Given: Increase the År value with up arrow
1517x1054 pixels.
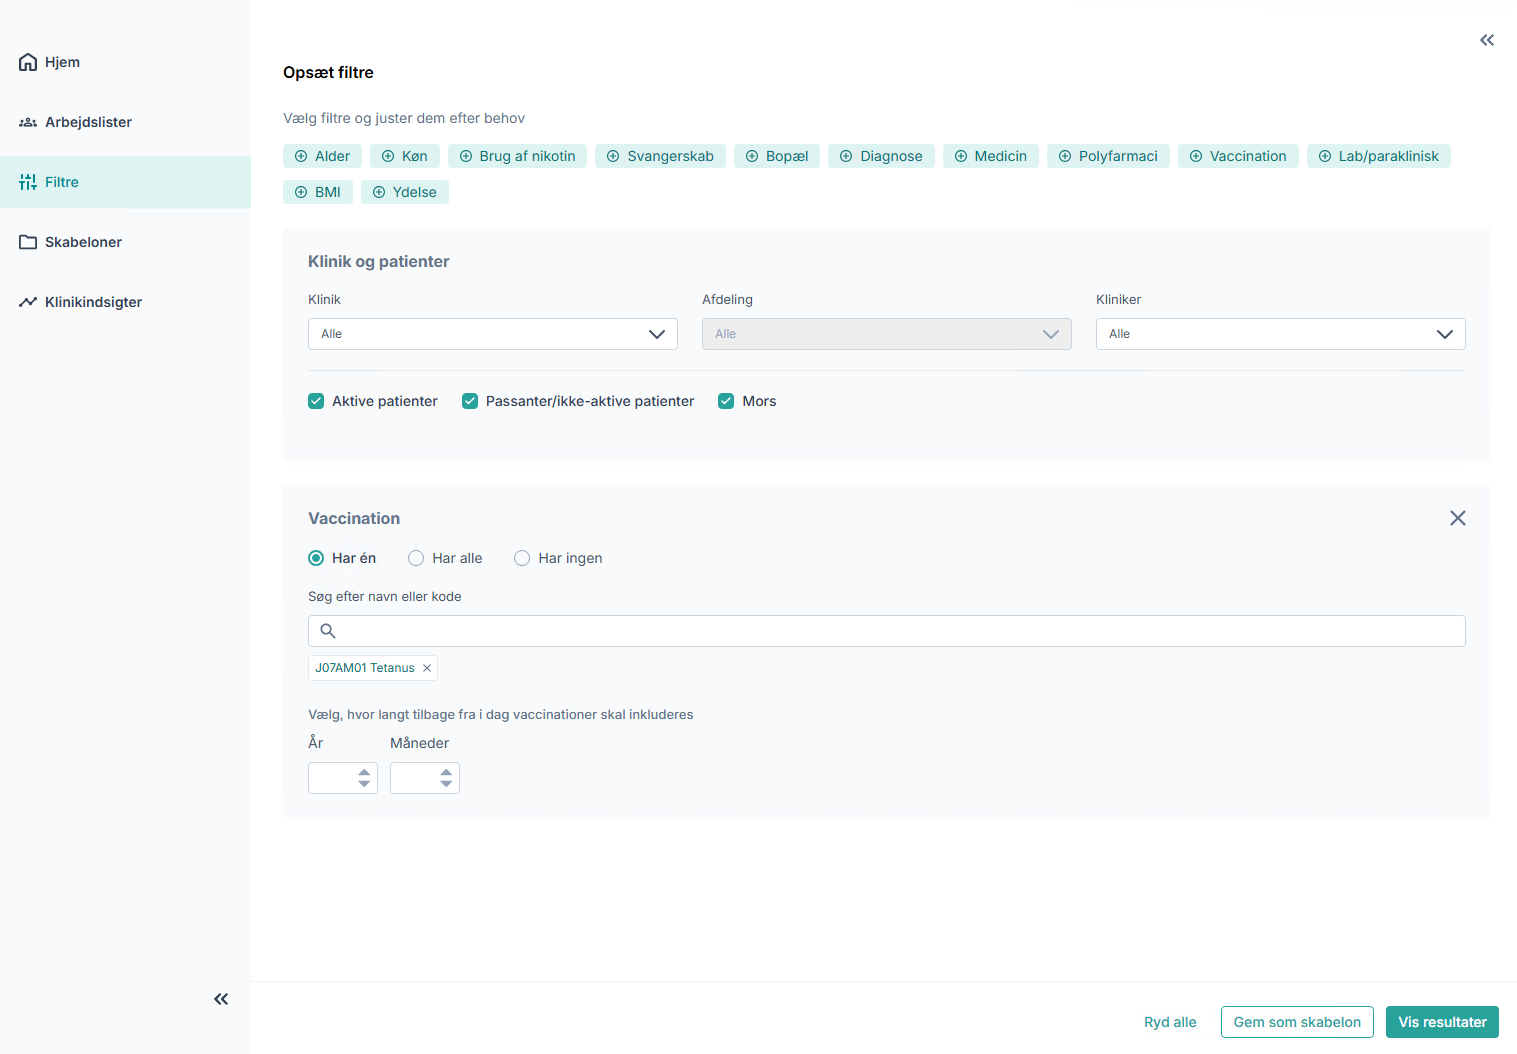Looking at the screenshot, I should click(364, 772).
